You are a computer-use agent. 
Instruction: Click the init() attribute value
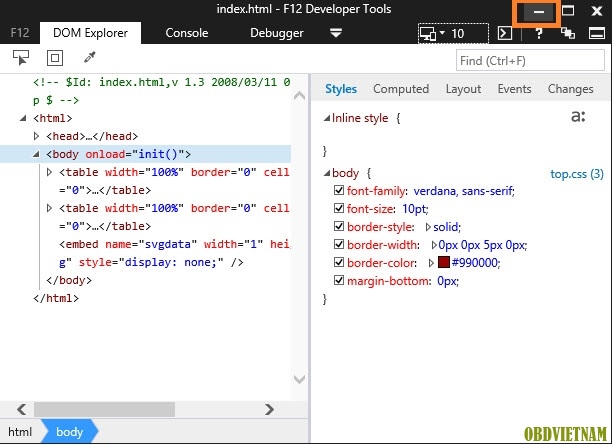tap(158, 154)
